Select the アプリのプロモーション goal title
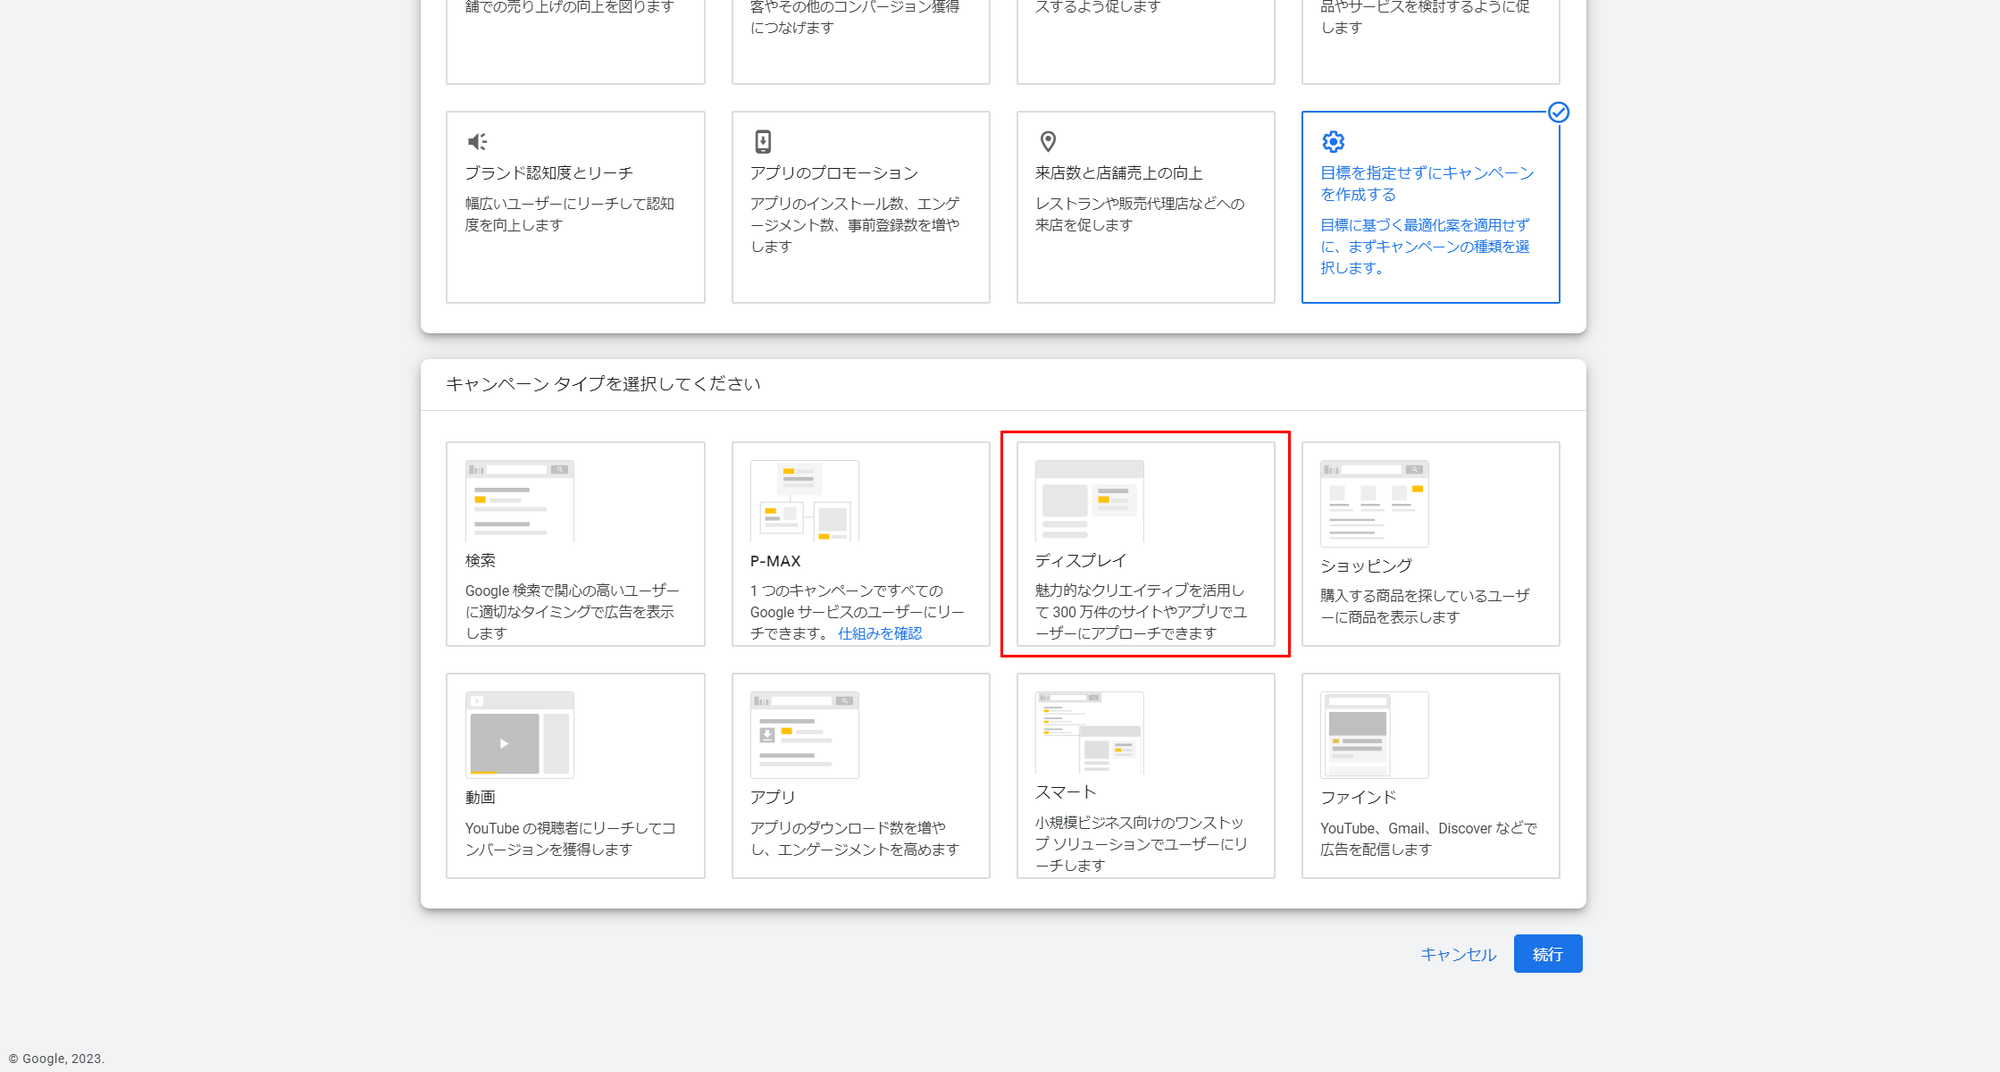The image size is (2000, 1072). coord(834,173)
